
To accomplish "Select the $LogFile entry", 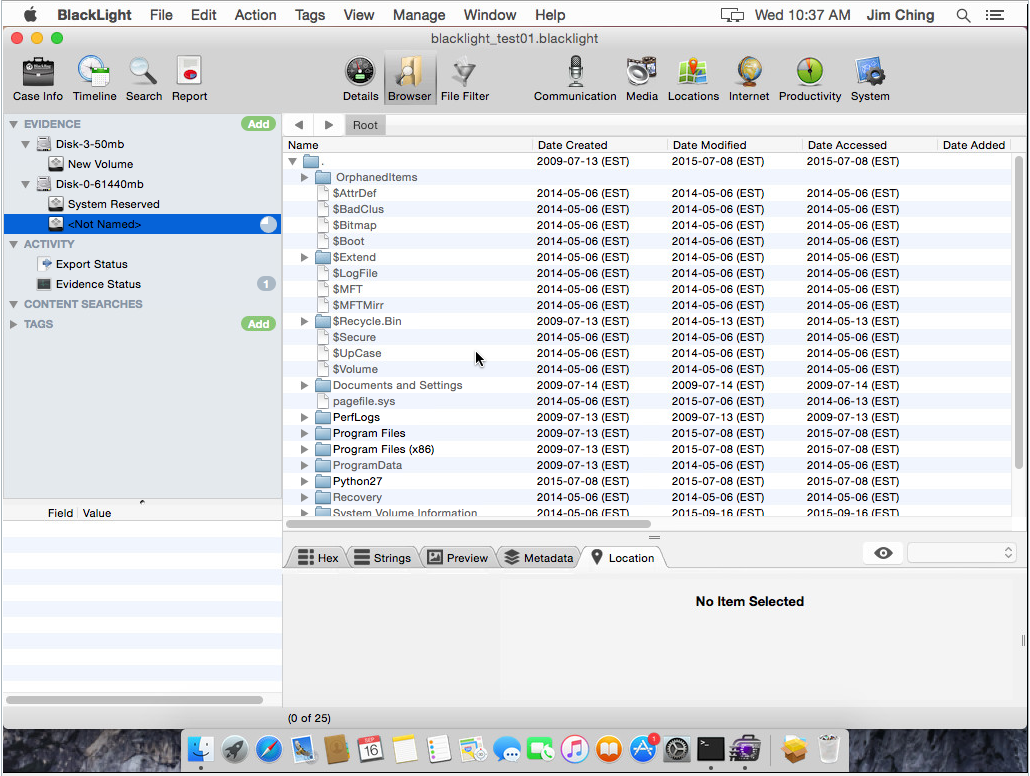I will (647, 273).
